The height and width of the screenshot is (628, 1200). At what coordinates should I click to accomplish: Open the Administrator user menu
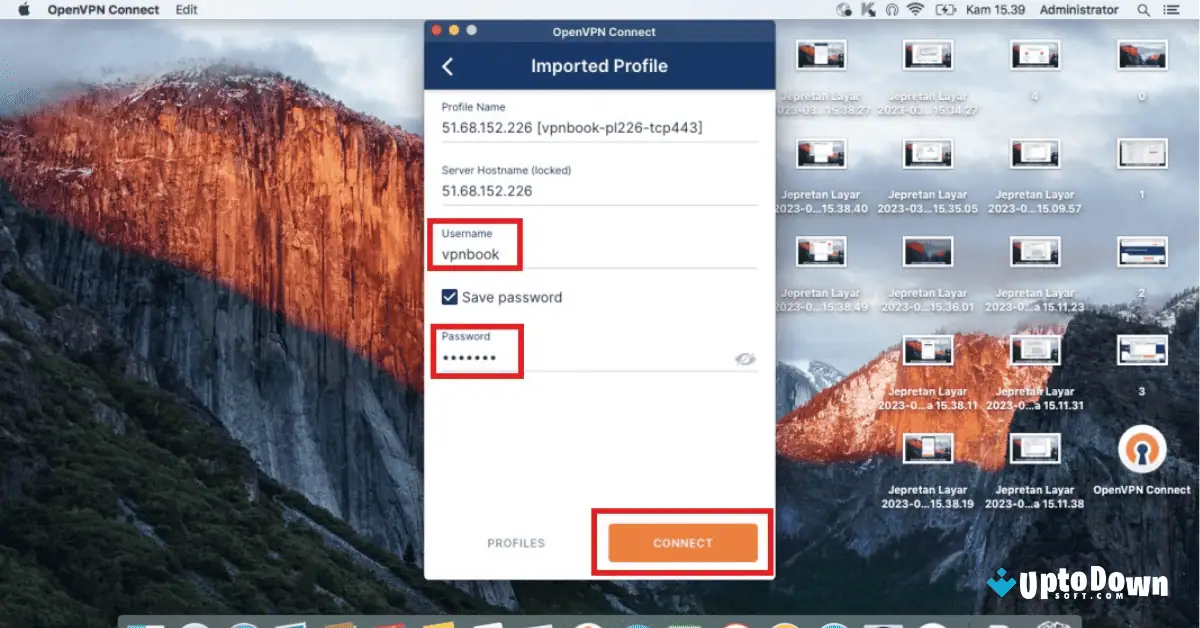pos(1078,9)
